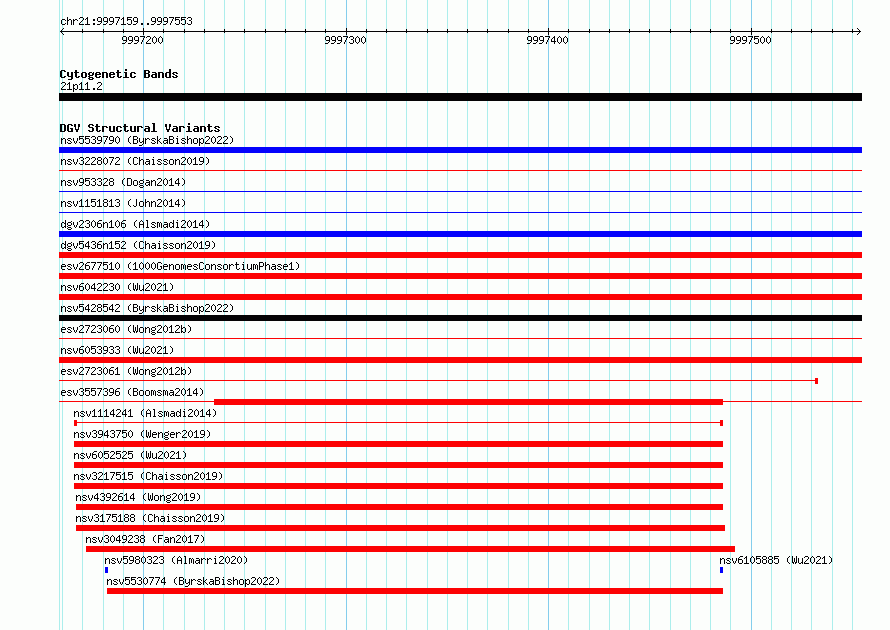Click the chr21:9997159..9997553 region label
The image size is (890, 630).
click(x=126, y=22)
